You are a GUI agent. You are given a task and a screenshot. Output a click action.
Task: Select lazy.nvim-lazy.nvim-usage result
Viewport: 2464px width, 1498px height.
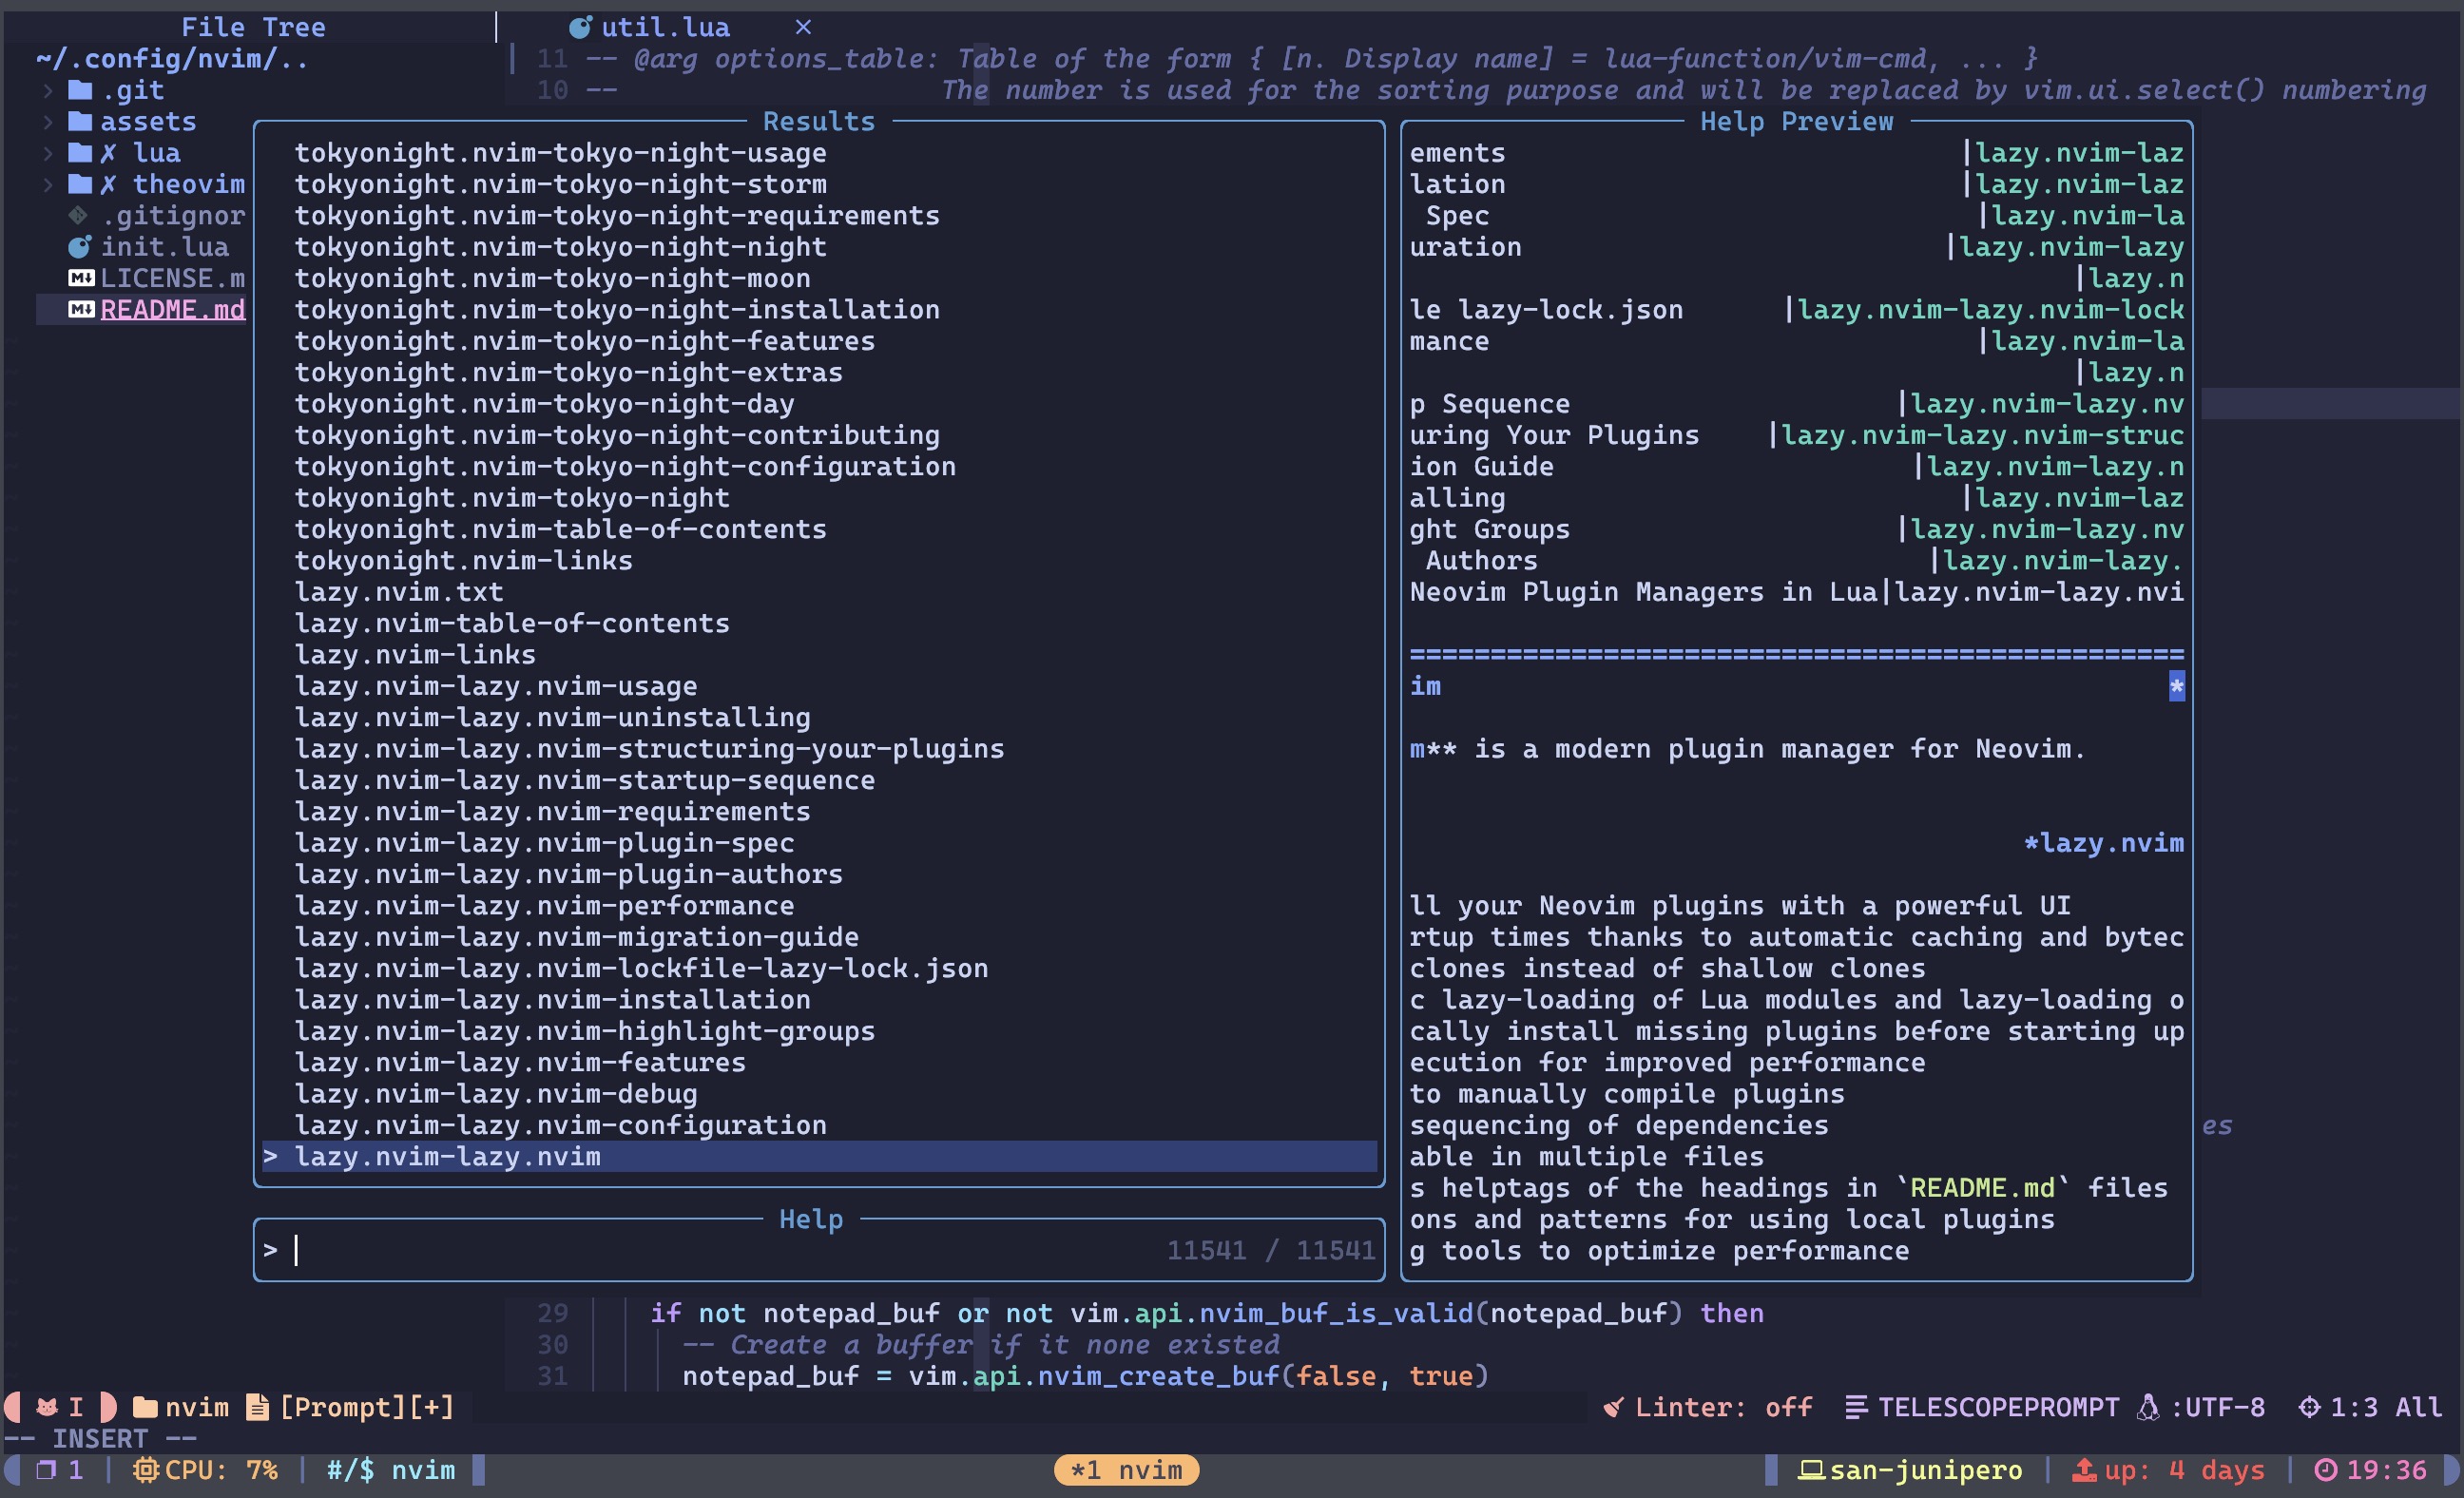(x=496, y=686)
